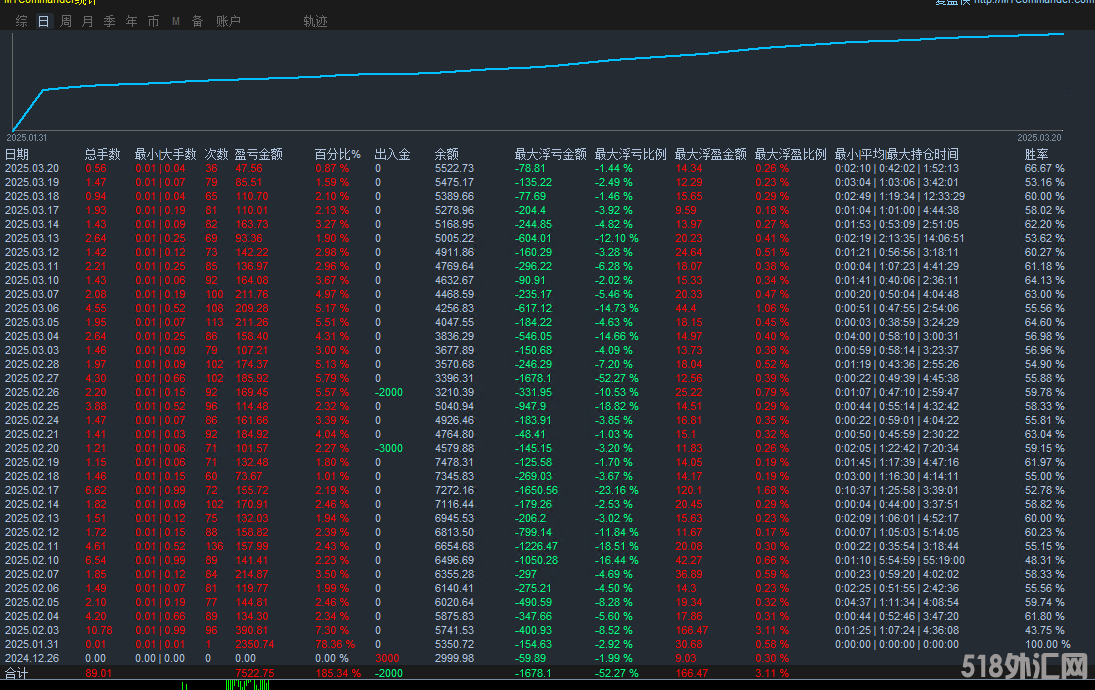Image resolution: width=1095 pixels, height=690 pixels.
Task: Open the 币 currency tab
Action: pos(154,21)
